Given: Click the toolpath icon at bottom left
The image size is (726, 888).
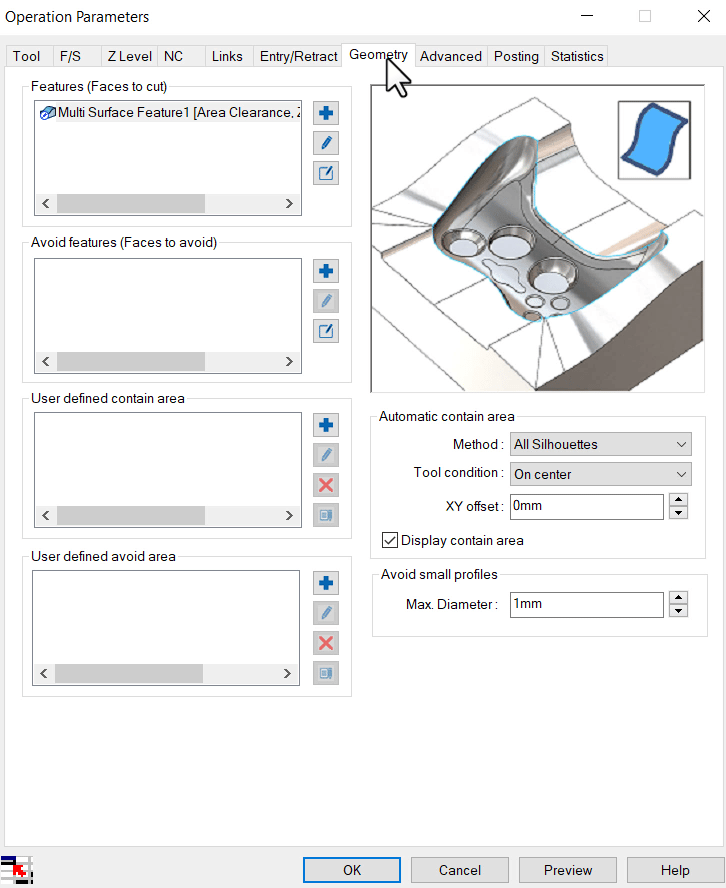Looking at the screenshot, I should coord(15,869).
